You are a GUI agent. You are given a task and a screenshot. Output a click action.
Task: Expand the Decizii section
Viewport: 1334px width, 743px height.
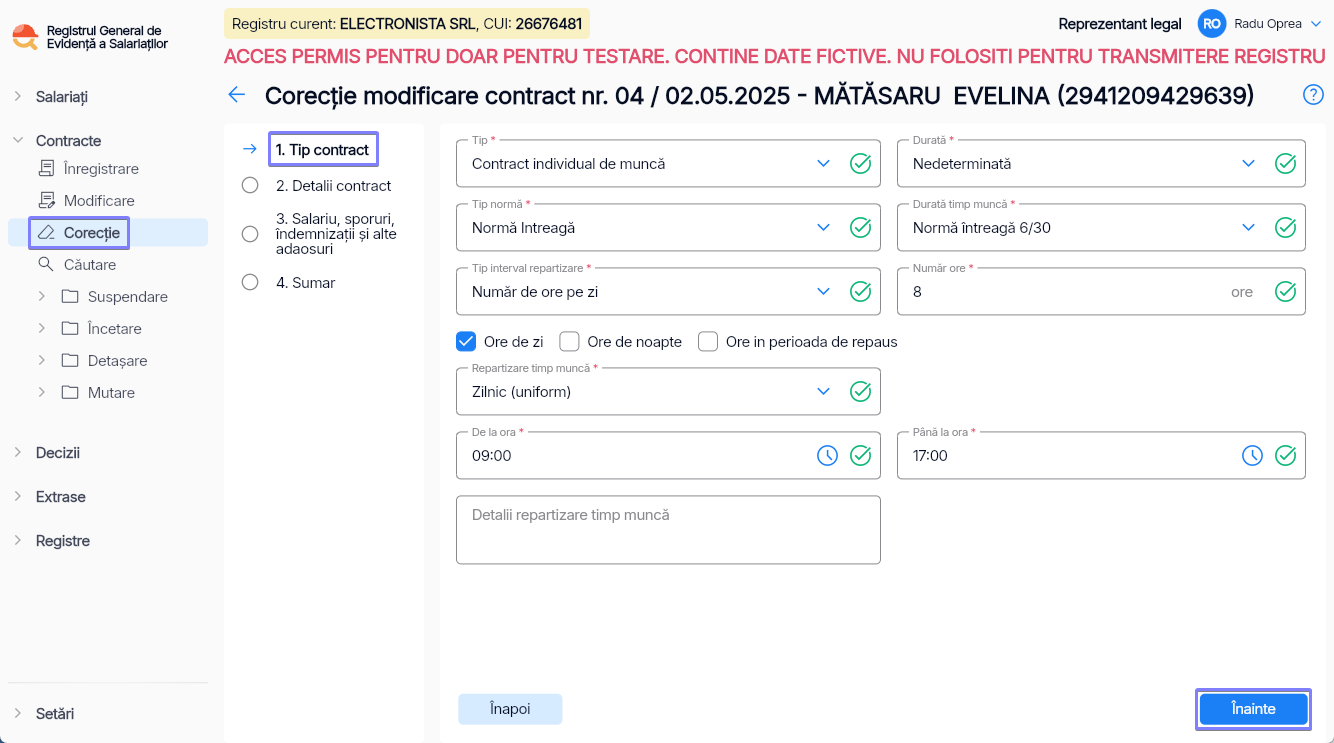(18, 452)
